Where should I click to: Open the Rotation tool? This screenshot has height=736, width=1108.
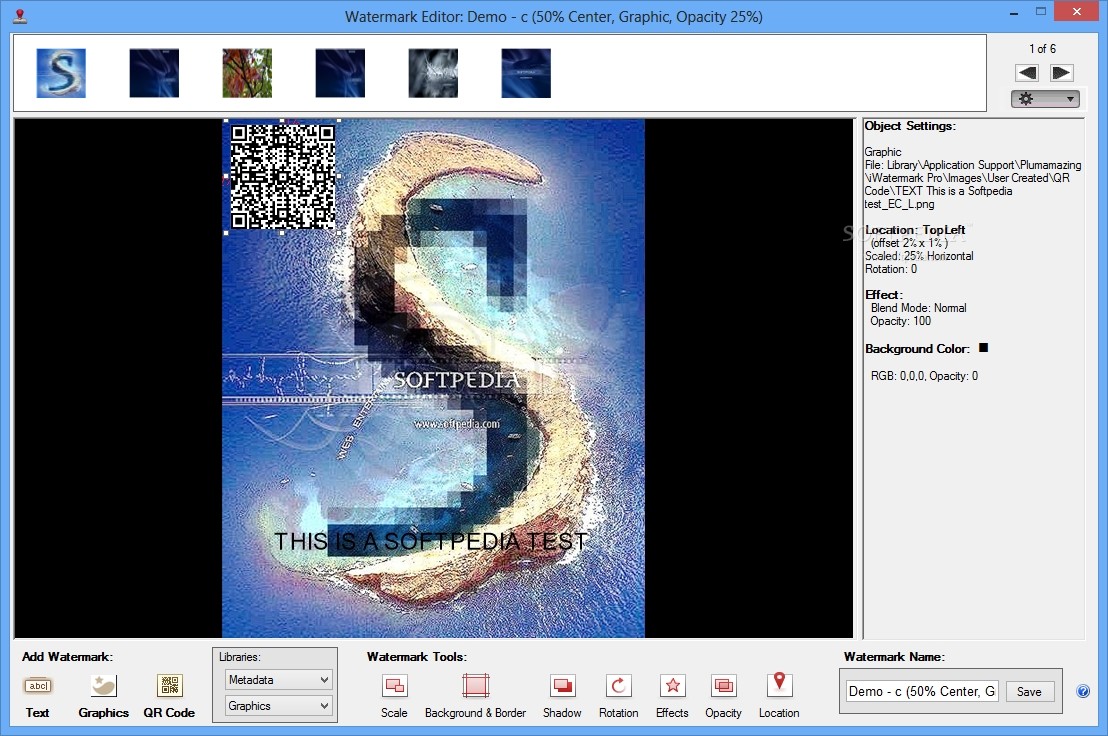point(618,686)
